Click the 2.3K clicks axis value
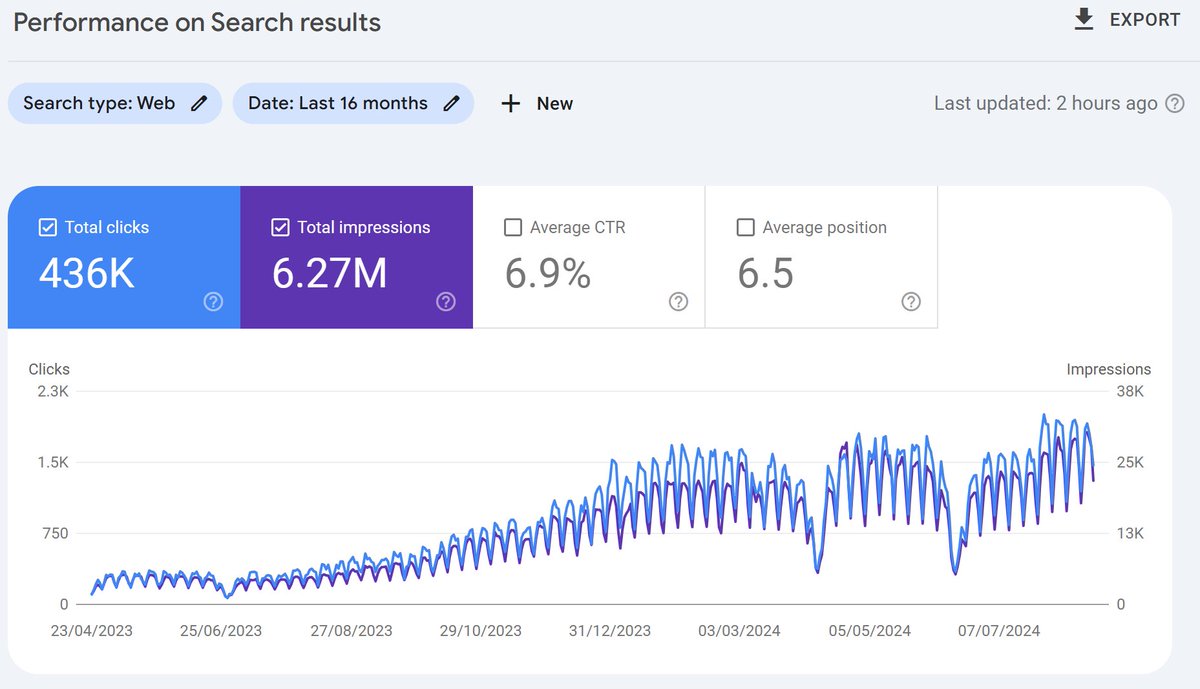The height and width of the screenshot is (689, 1200). [x=52, y=391]
